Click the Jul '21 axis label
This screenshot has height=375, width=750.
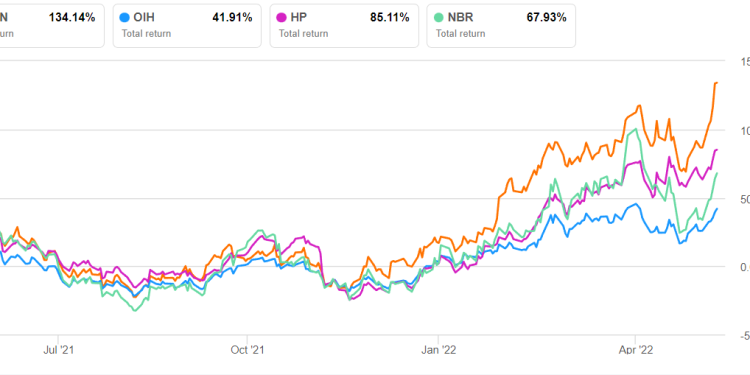58,350
